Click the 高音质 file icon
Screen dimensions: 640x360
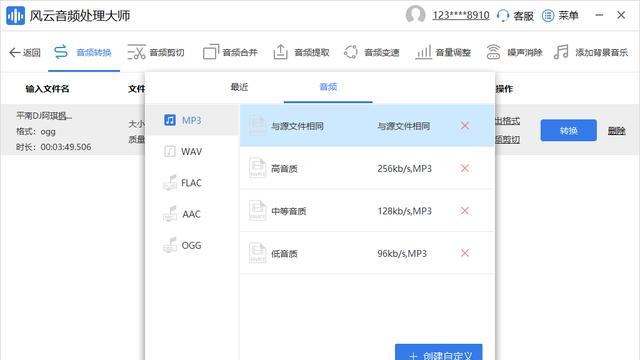258,168
